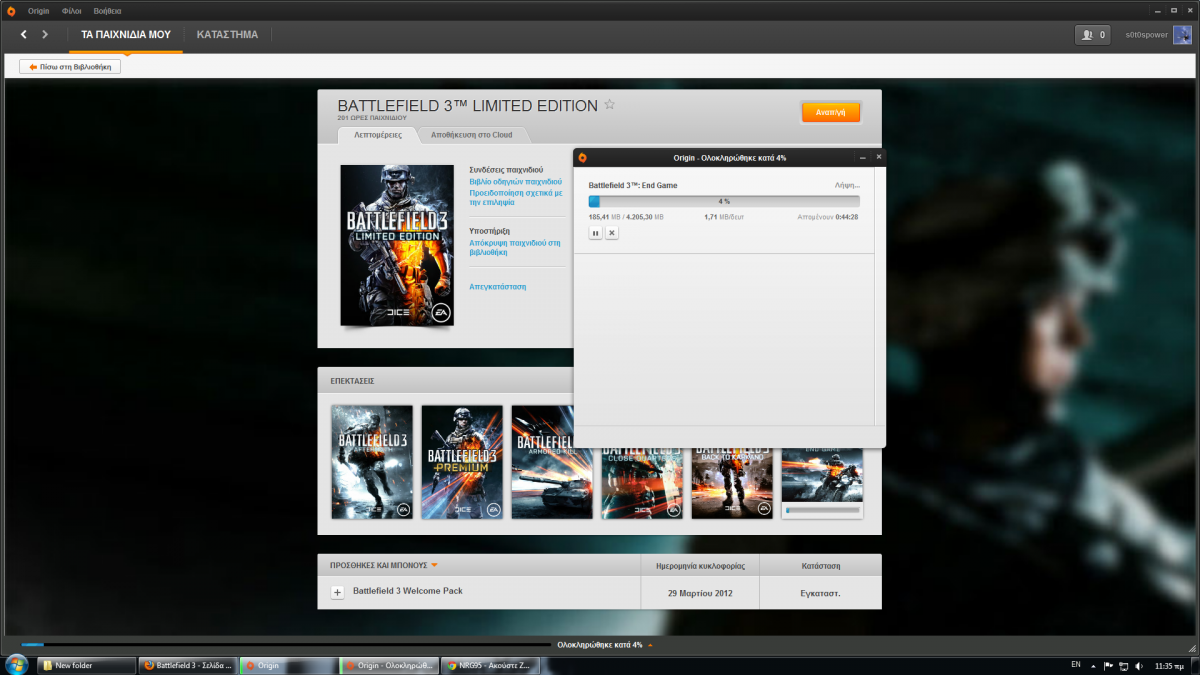This screenshot has width=1200, height=675.
Task: Open the Origin taskbar button
Action: 288,665
